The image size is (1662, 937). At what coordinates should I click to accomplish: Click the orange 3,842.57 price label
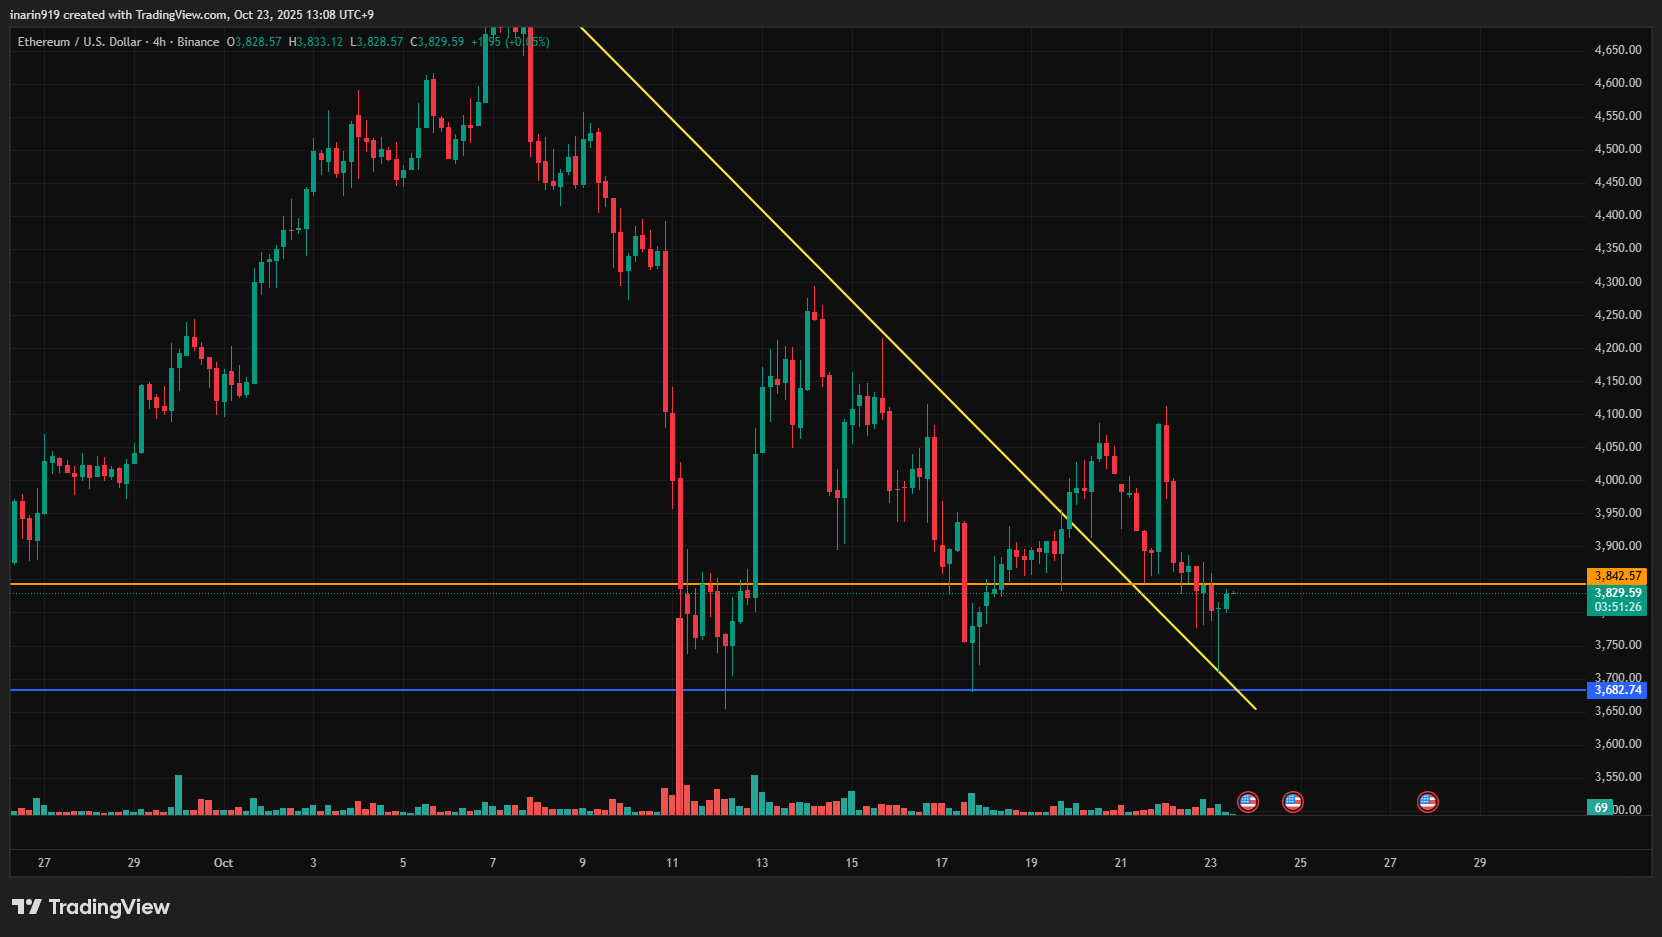click(x=1616, y=576)
